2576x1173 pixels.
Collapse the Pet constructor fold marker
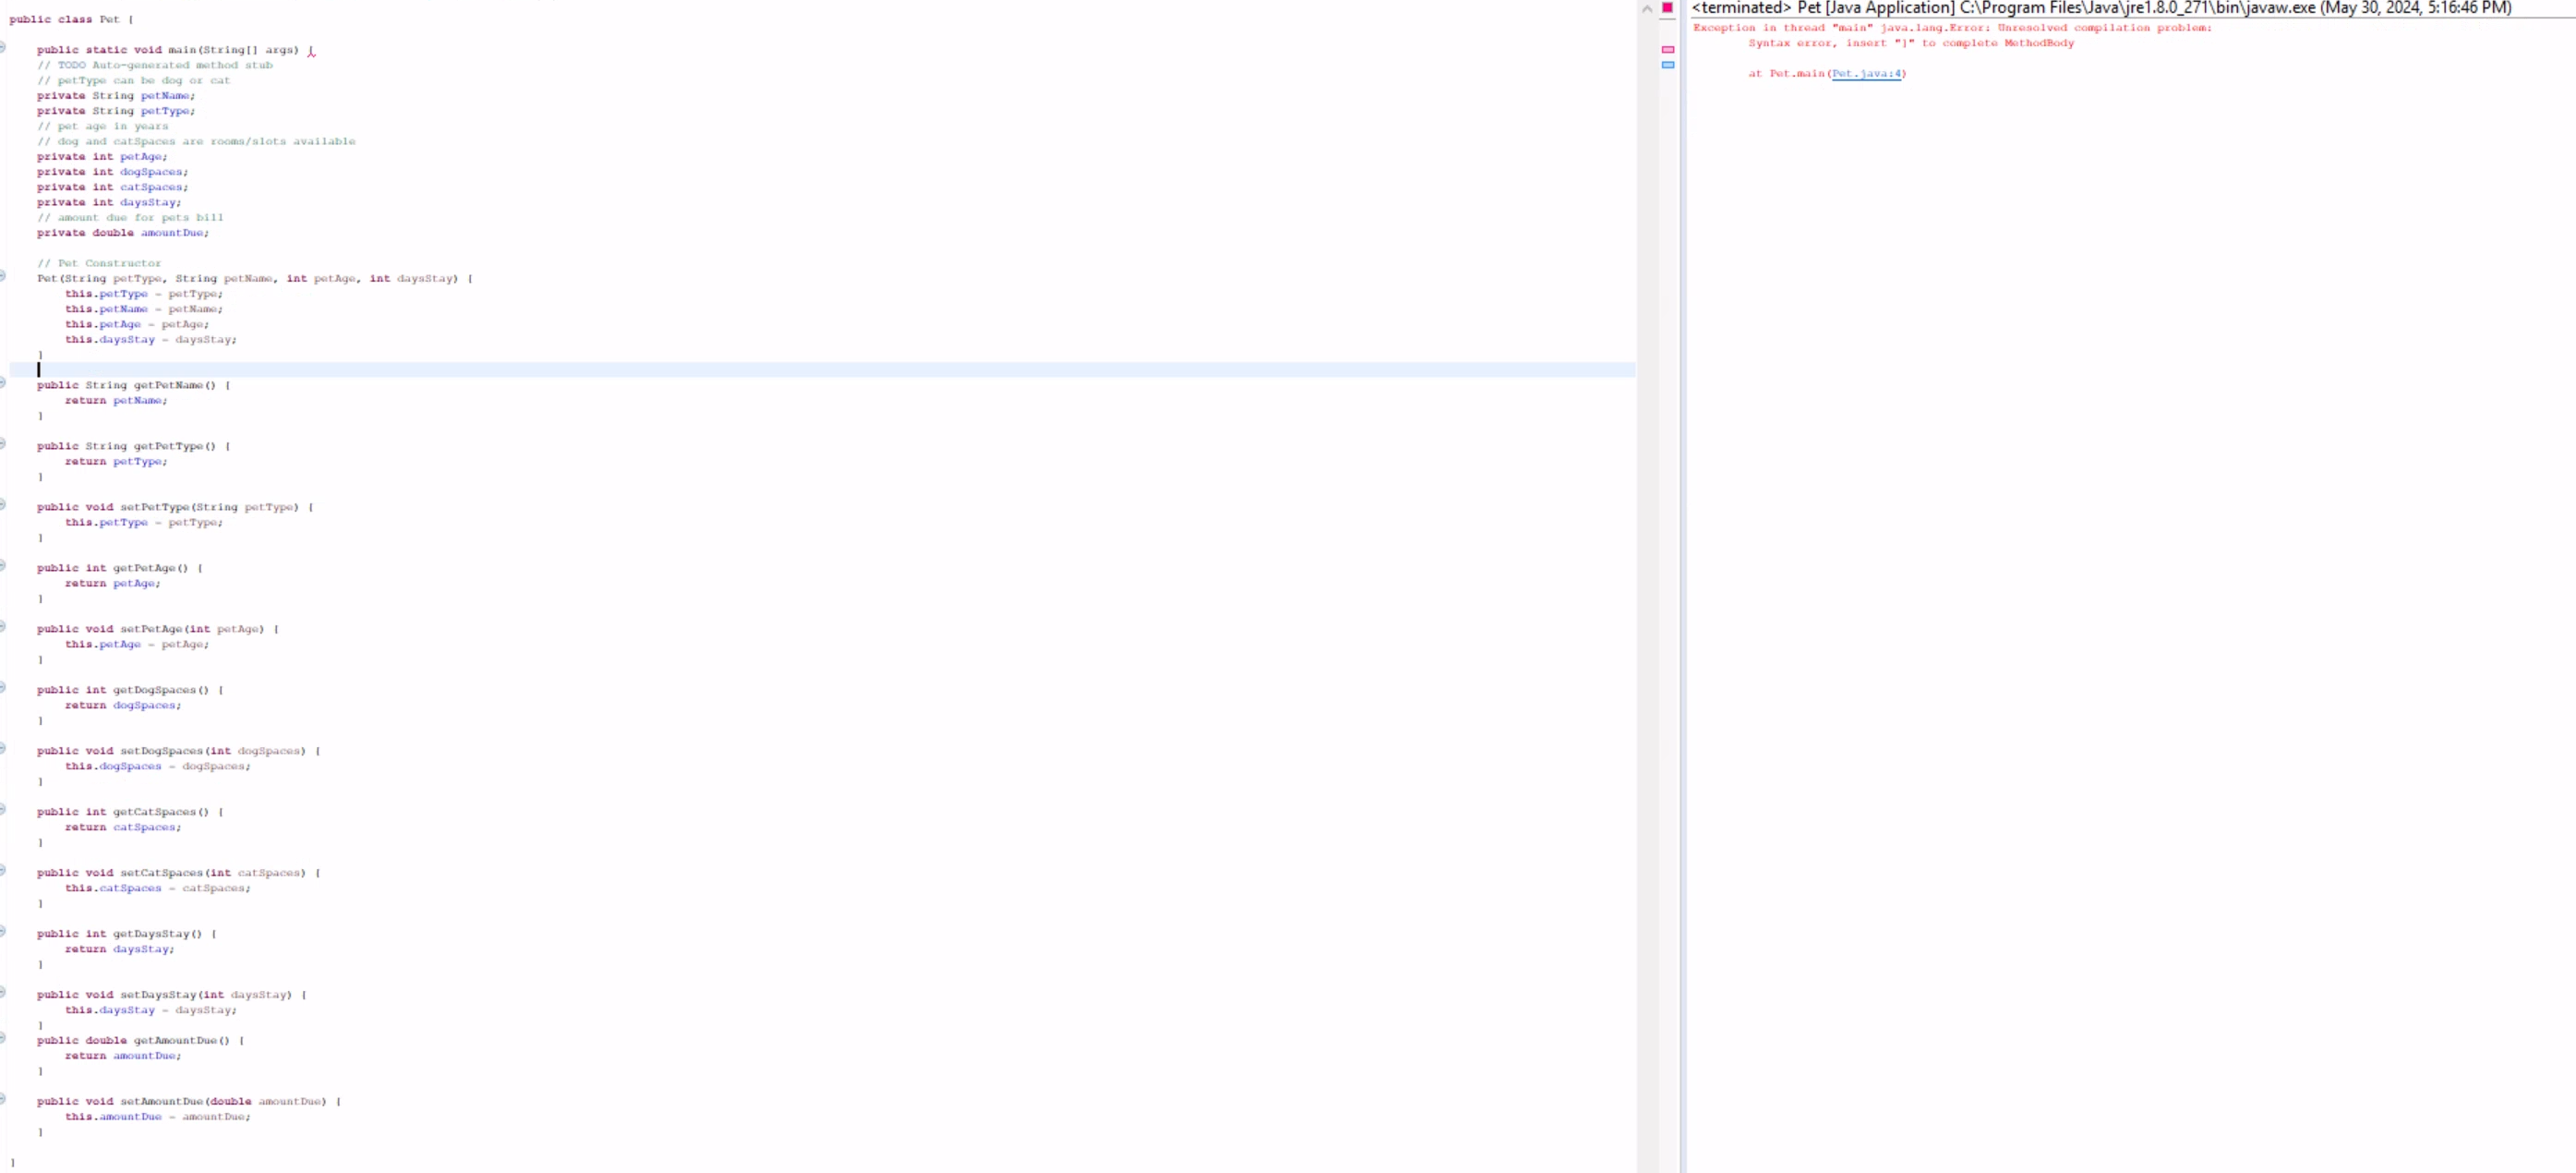(3, 277)
